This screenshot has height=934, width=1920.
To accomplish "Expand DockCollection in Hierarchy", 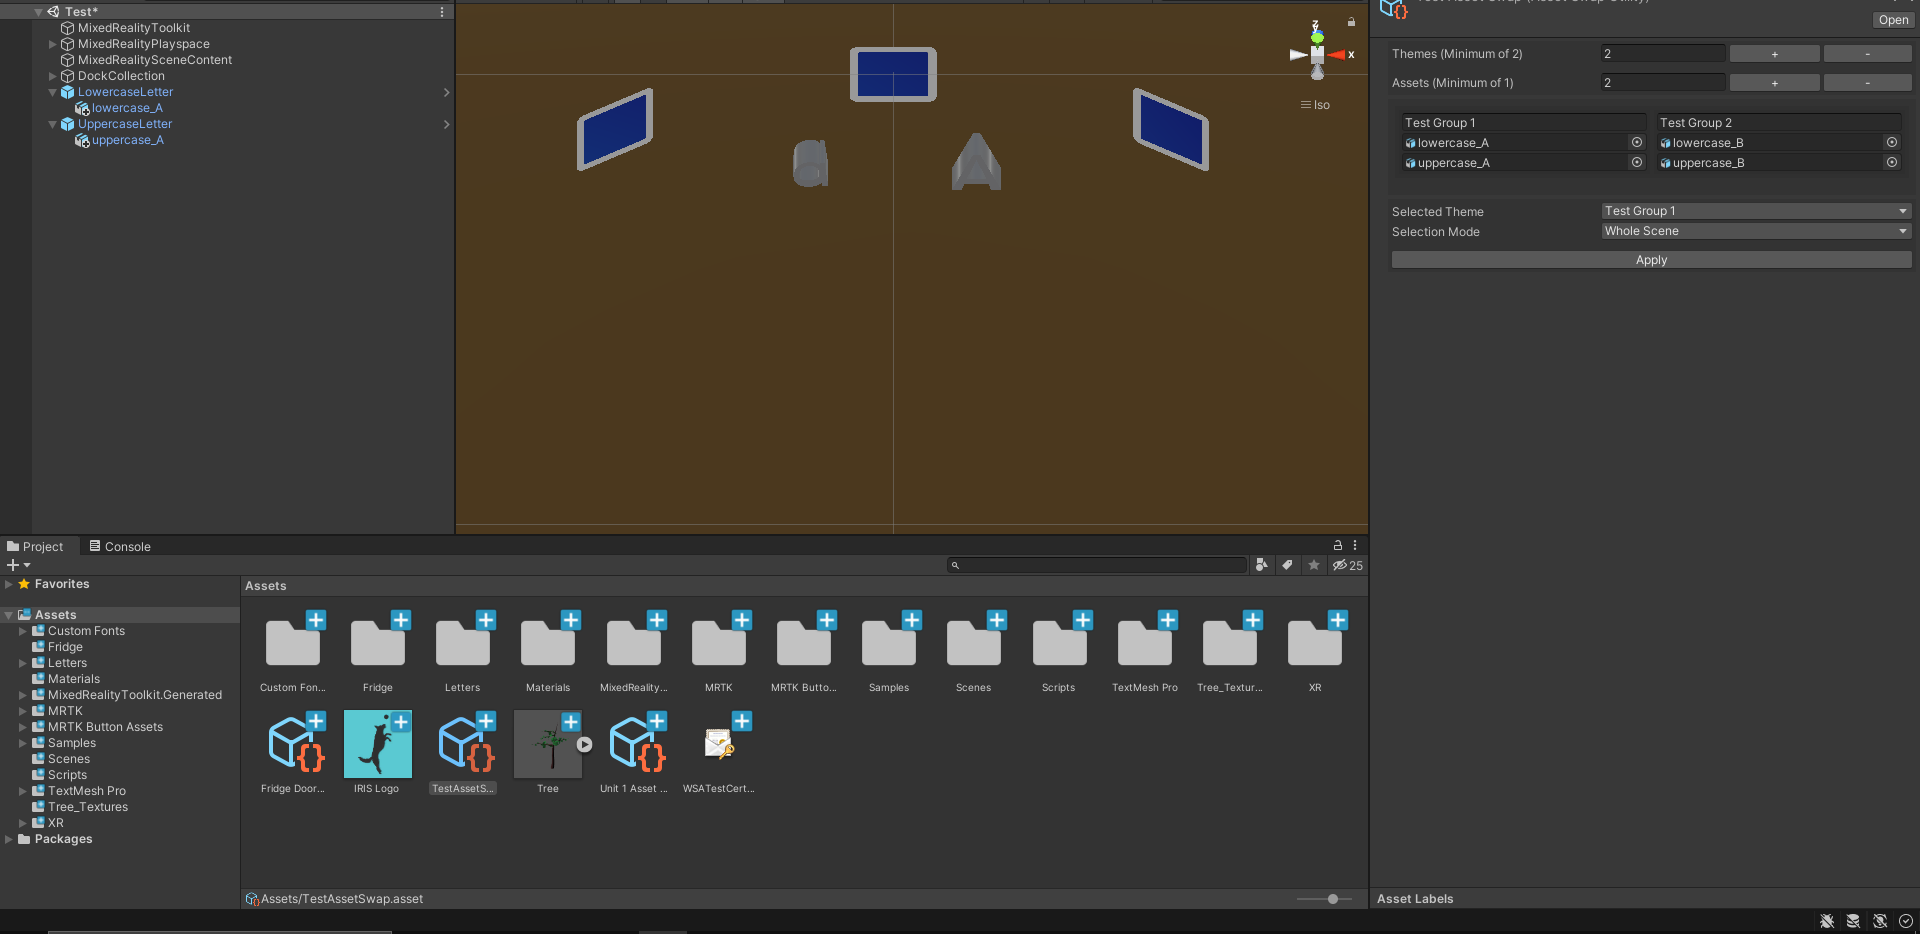I will [53, 76].
